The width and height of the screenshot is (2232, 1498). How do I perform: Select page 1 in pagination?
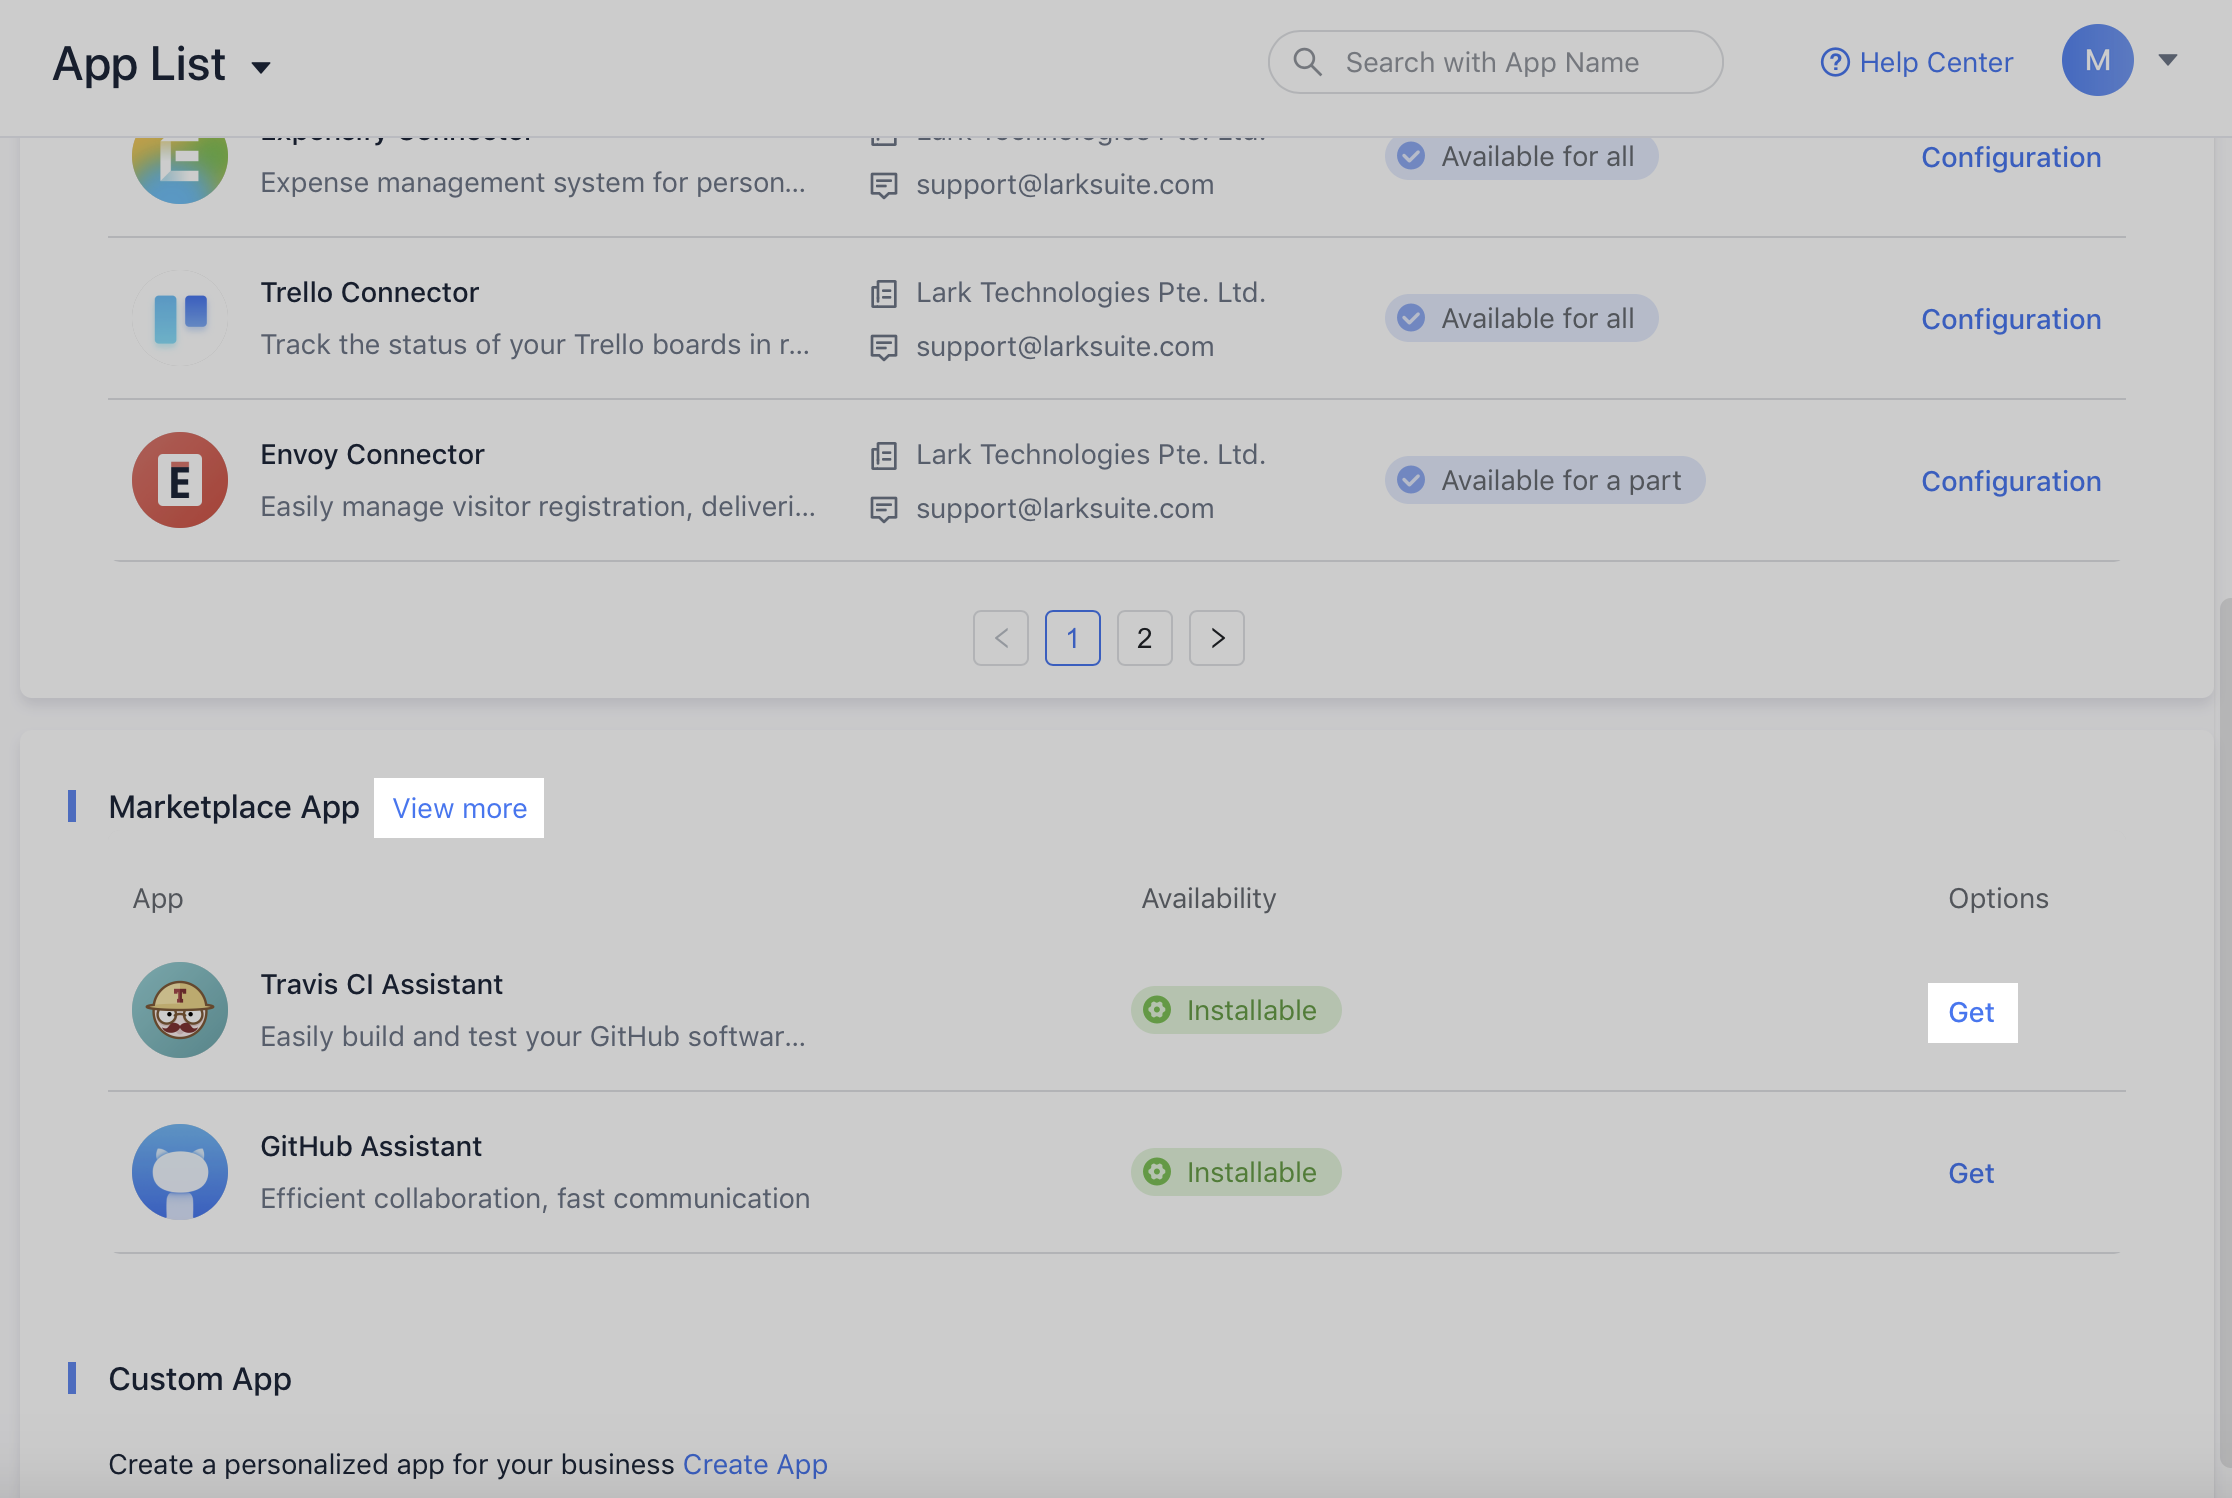[x=1072, y=638]
